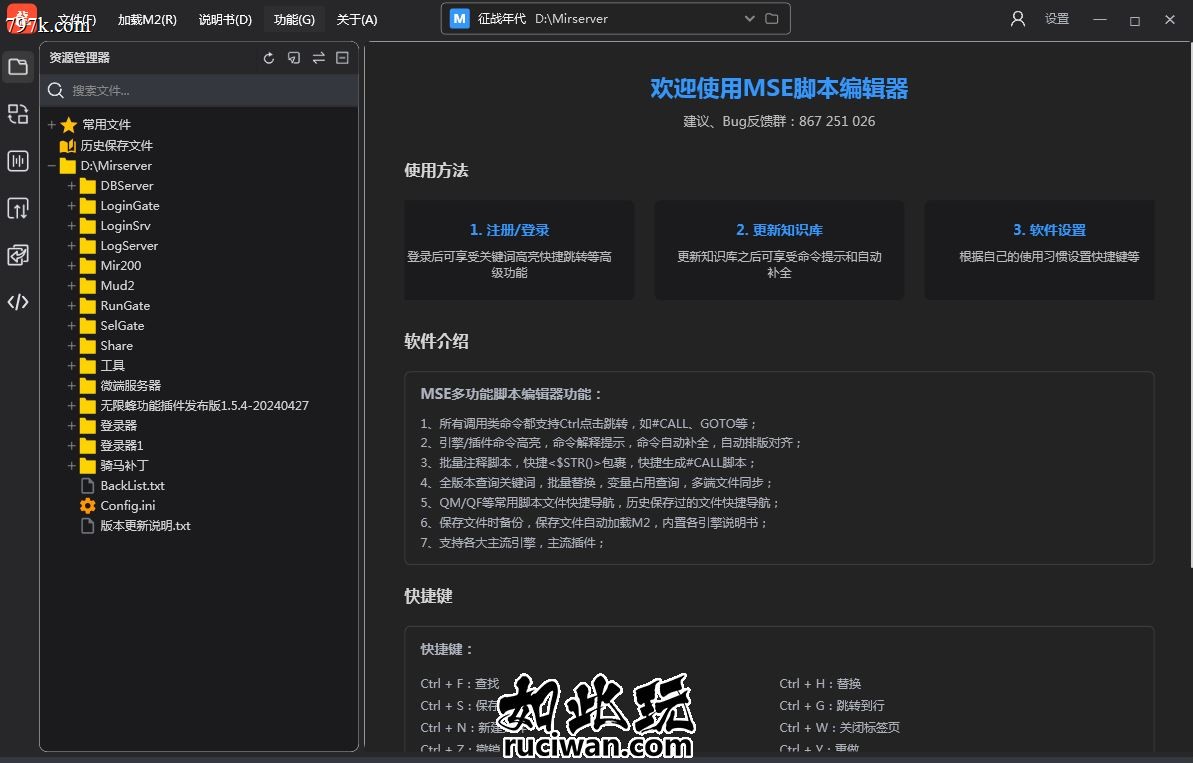Expand the 骑马补丁 folder
This screenshot has height=763, width=1193.
pyautogui.click(x=72, y=466)
